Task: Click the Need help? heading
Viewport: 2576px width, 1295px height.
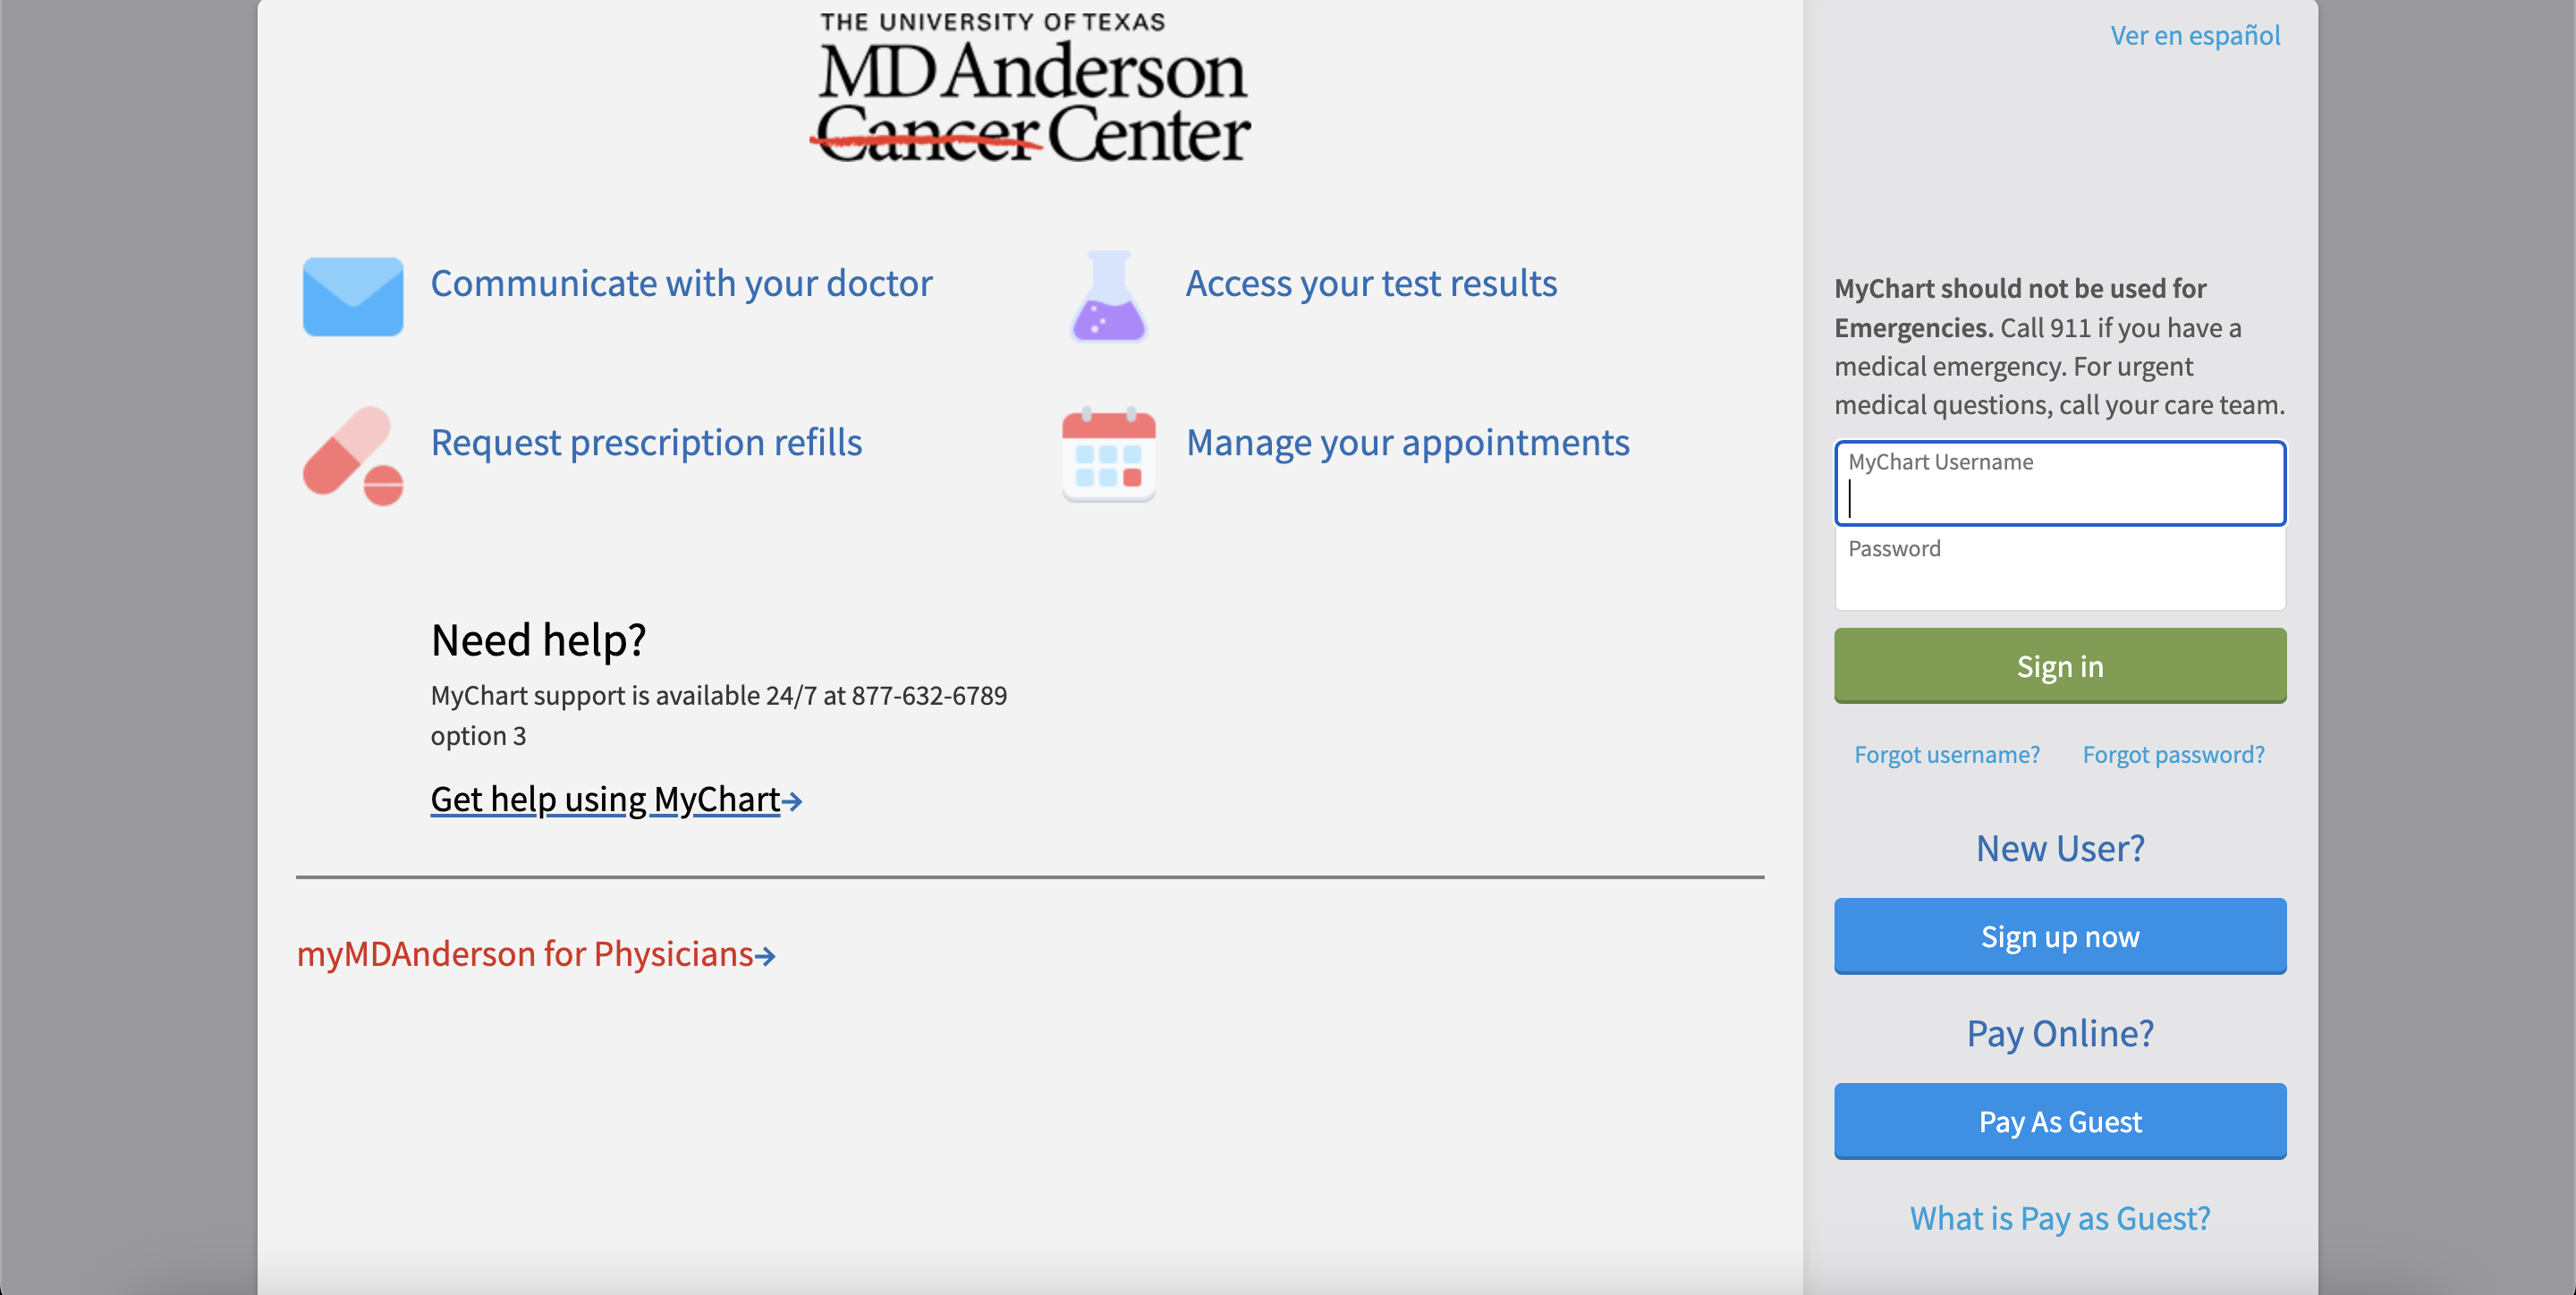Action: 539,640
